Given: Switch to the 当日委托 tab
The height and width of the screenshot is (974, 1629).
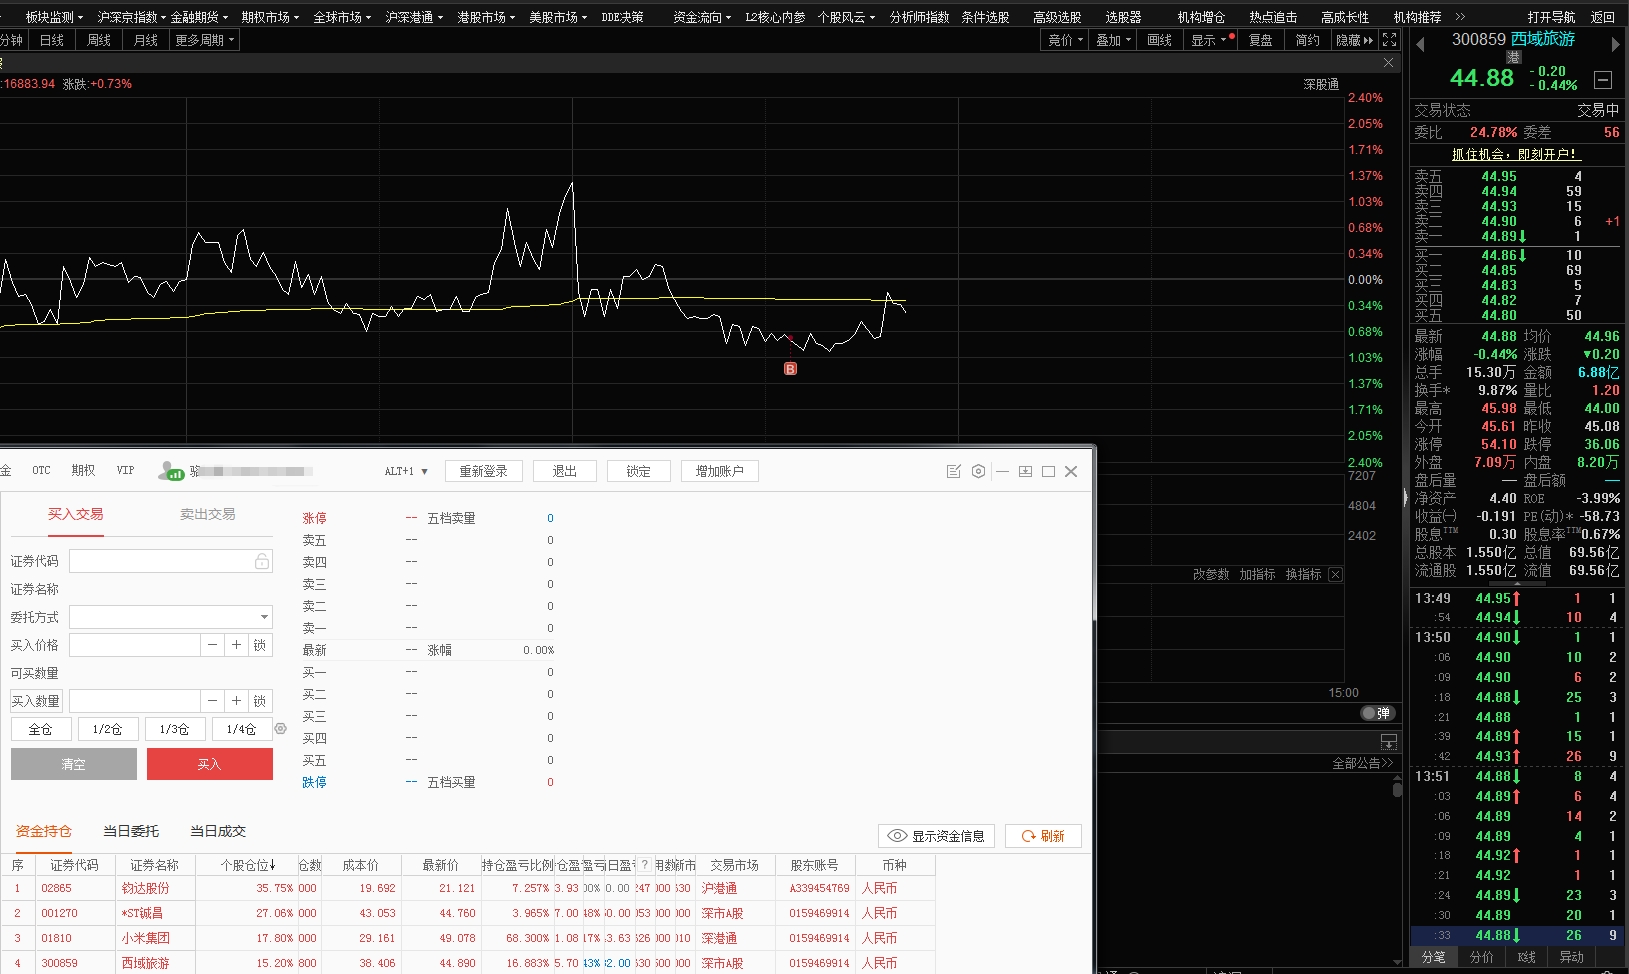Looking at the screenshot, I should click(x=131, y=831).
